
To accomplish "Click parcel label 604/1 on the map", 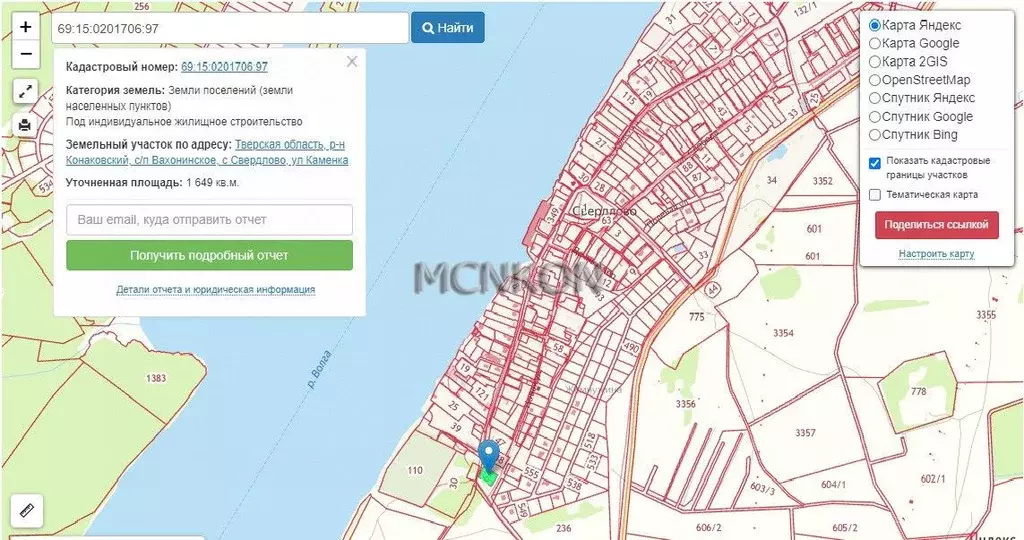I will point(833,484).
